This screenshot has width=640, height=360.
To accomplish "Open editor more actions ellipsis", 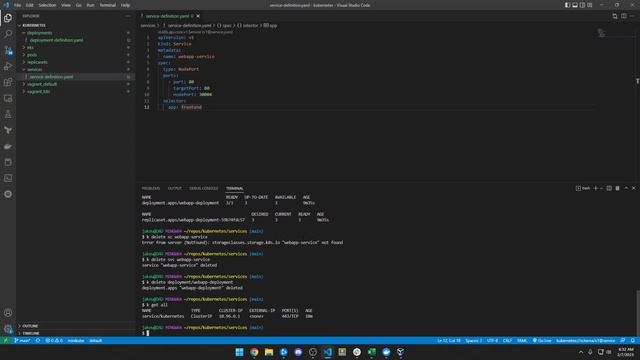I will pos(632,16).
